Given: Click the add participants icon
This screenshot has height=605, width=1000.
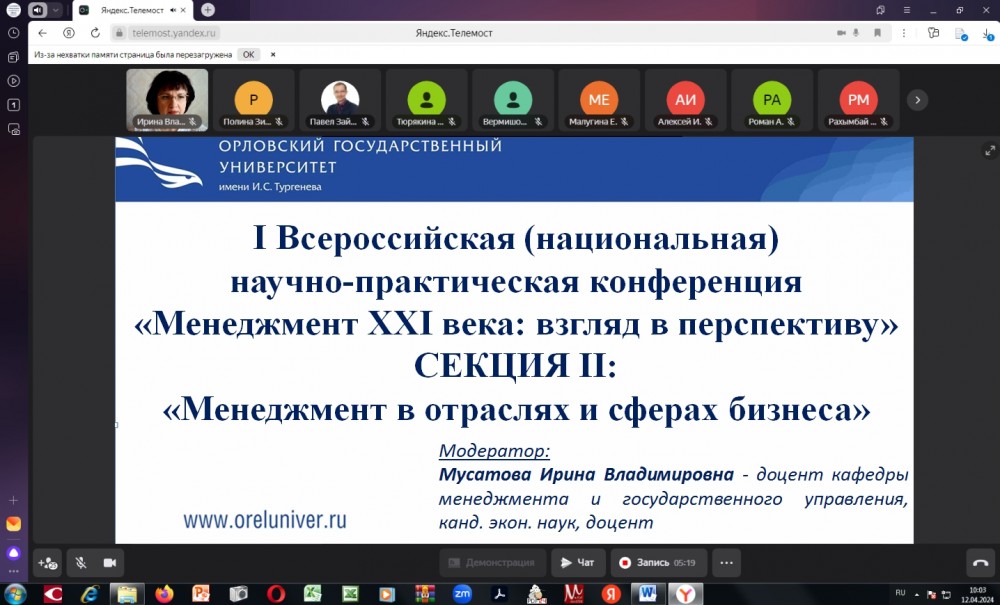Looking at the screenshot, I should point(47,563).
